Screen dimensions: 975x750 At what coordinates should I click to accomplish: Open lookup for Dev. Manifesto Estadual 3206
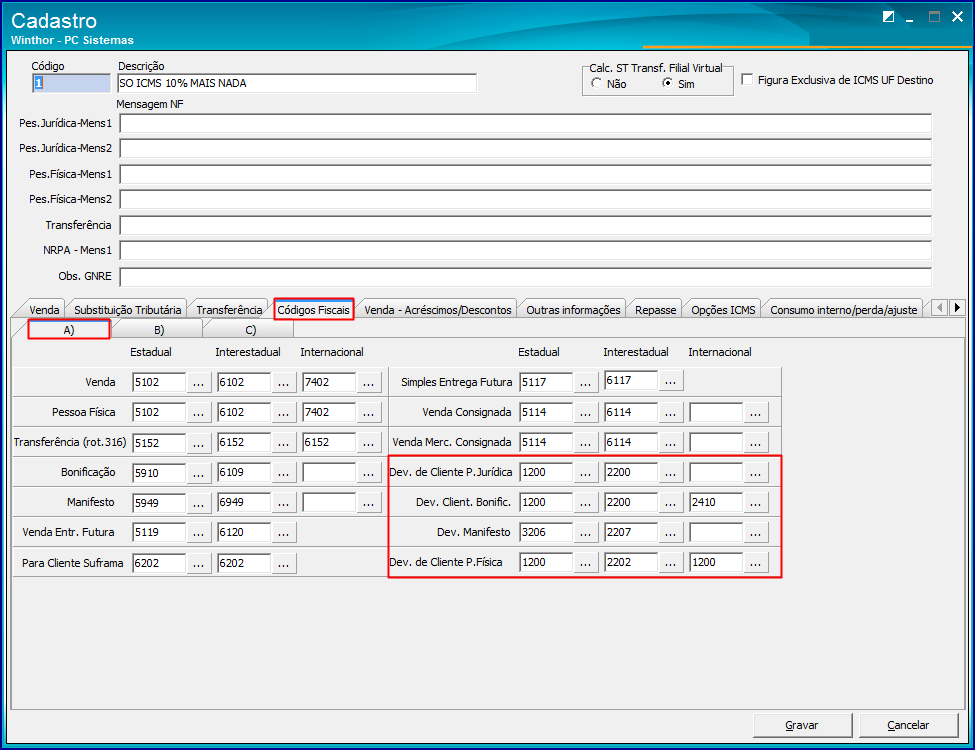pos(585,533)
